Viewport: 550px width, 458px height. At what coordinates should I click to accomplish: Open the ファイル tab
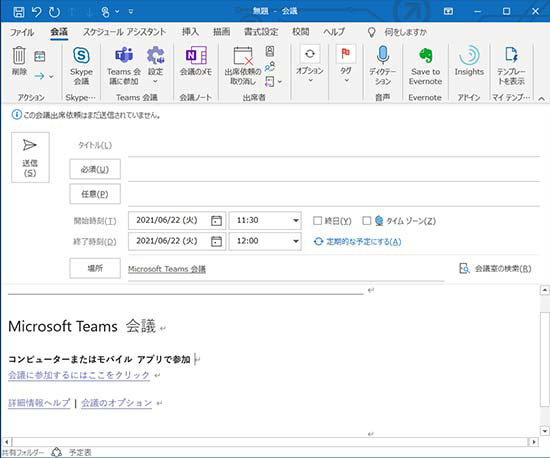tap(22, 32)
